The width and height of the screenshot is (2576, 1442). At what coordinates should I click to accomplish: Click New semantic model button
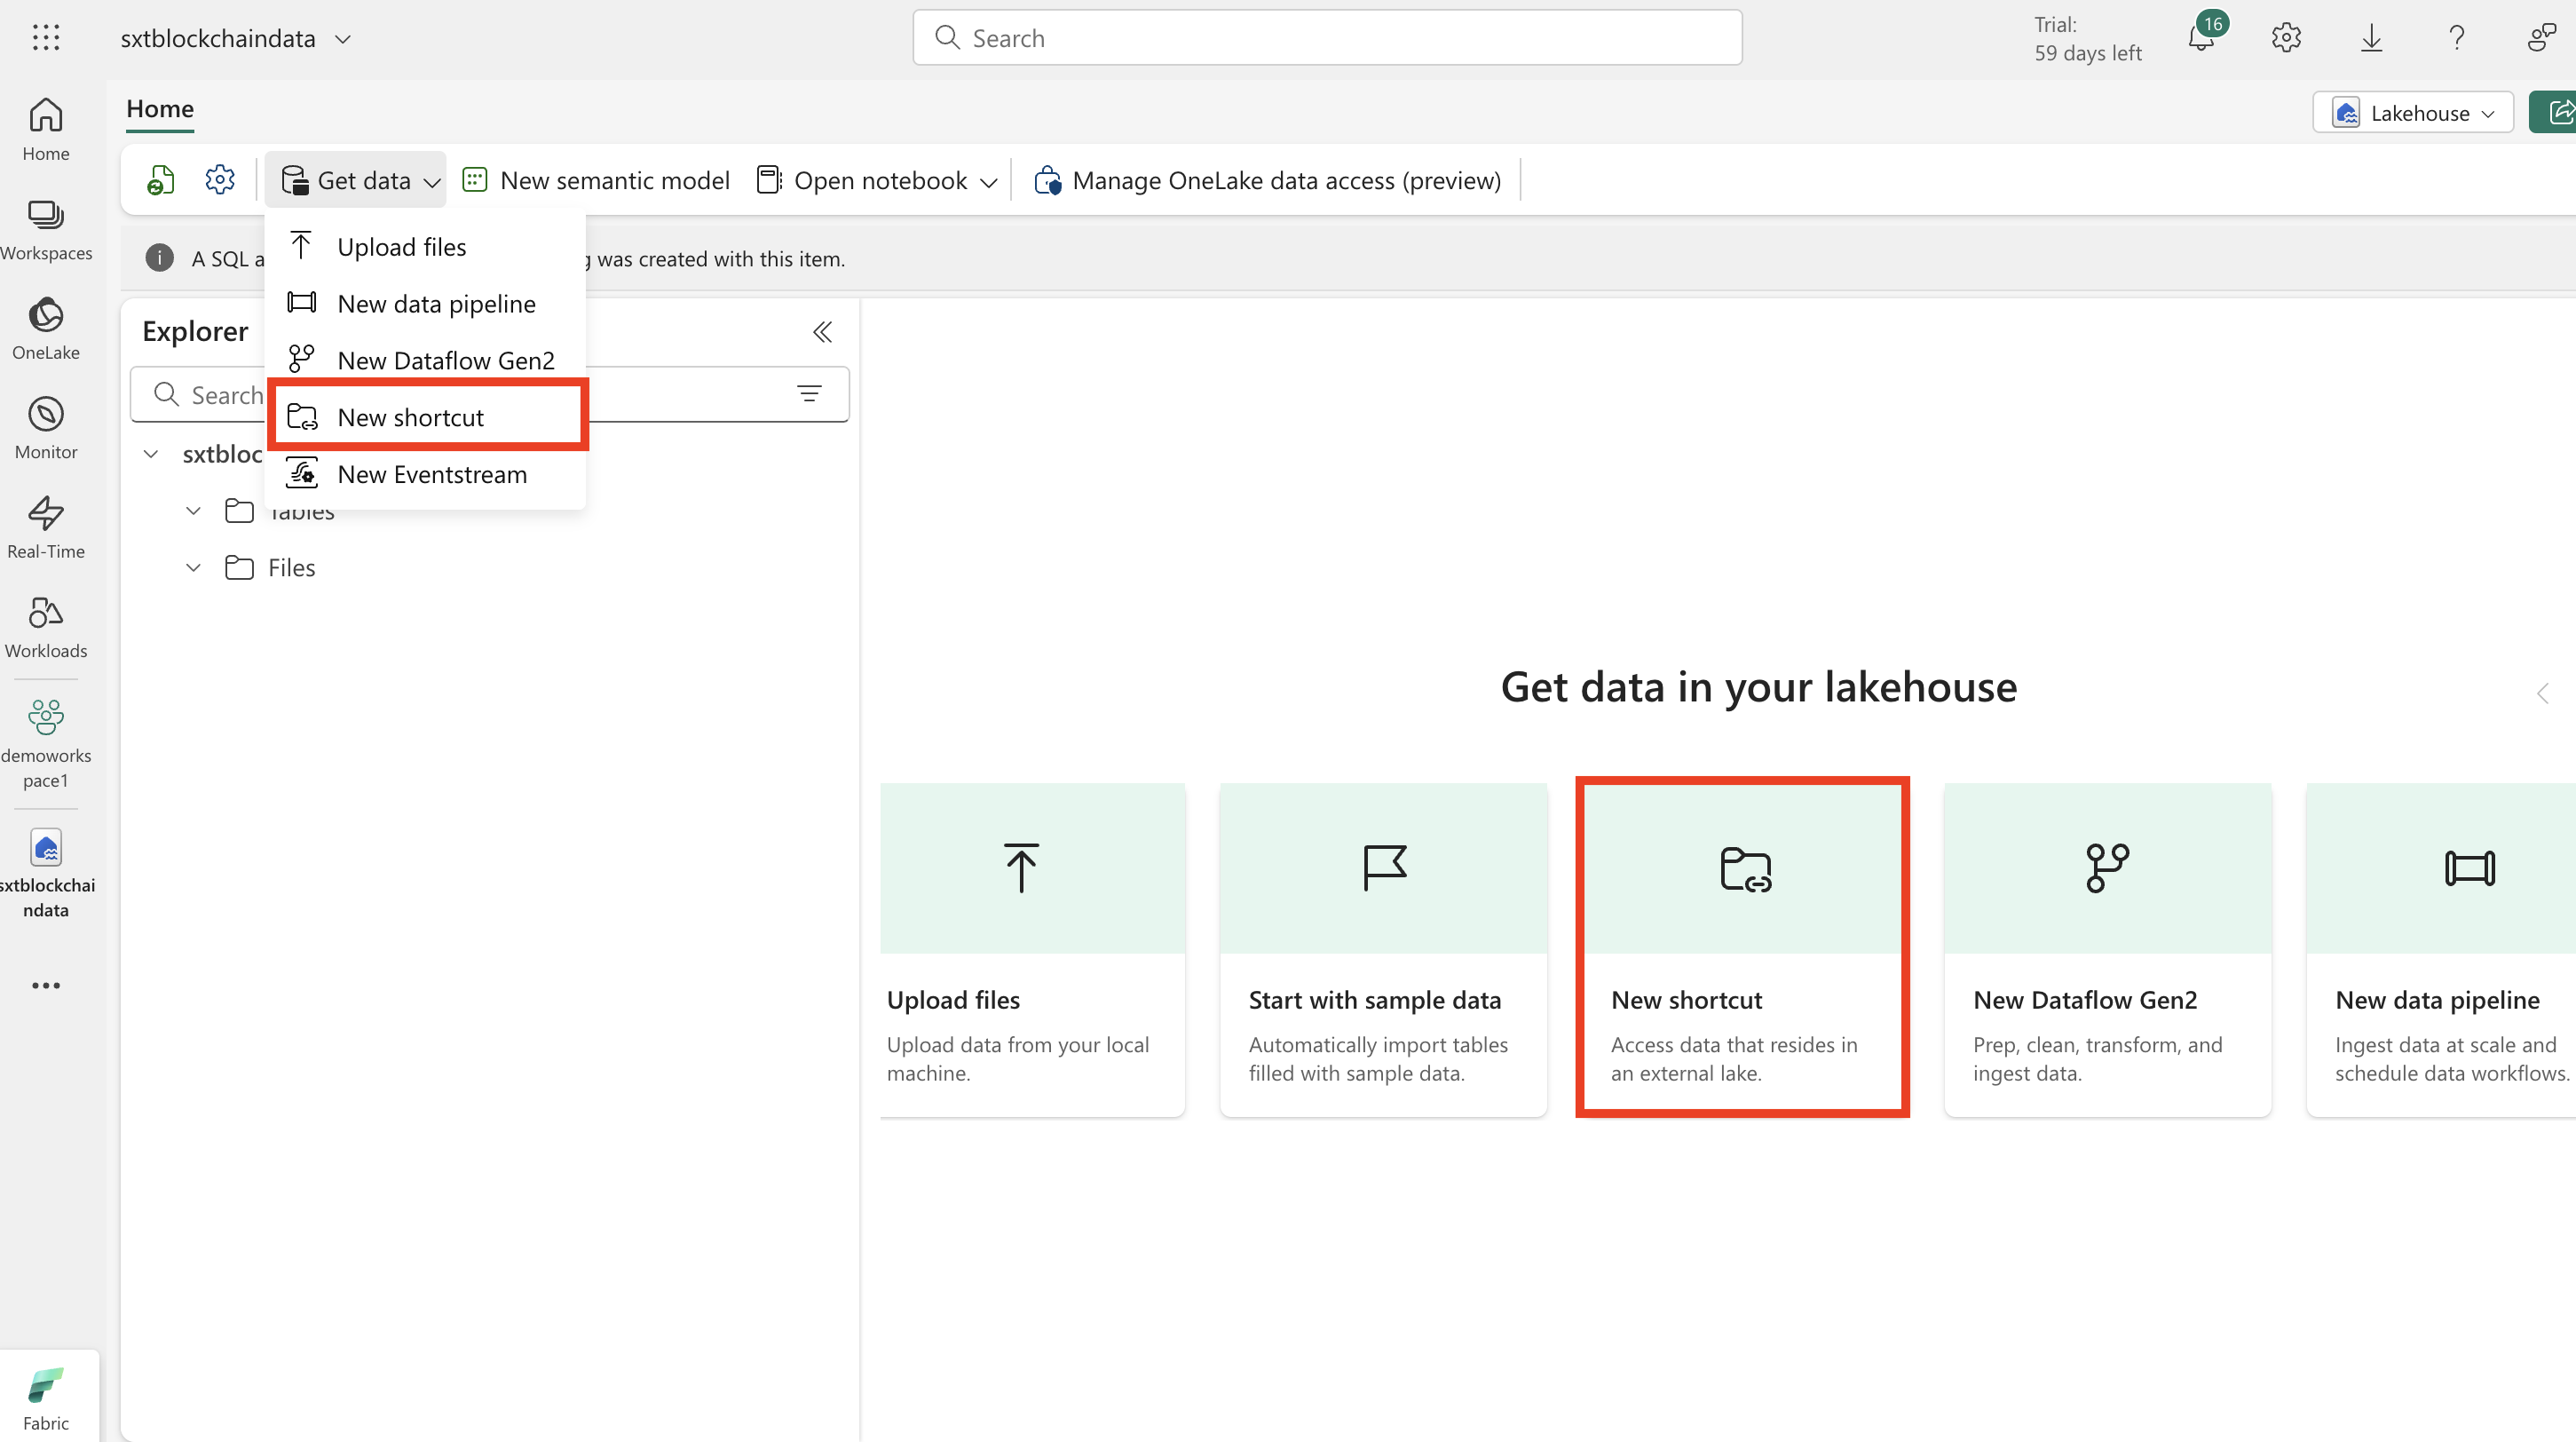click(x=597, y=180)
